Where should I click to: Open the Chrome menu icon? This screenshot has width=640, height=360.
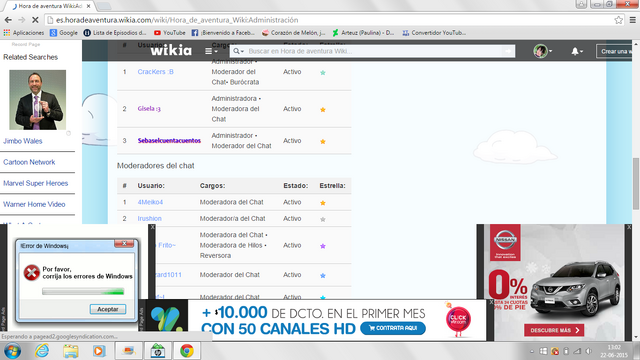tap(632, 20)
